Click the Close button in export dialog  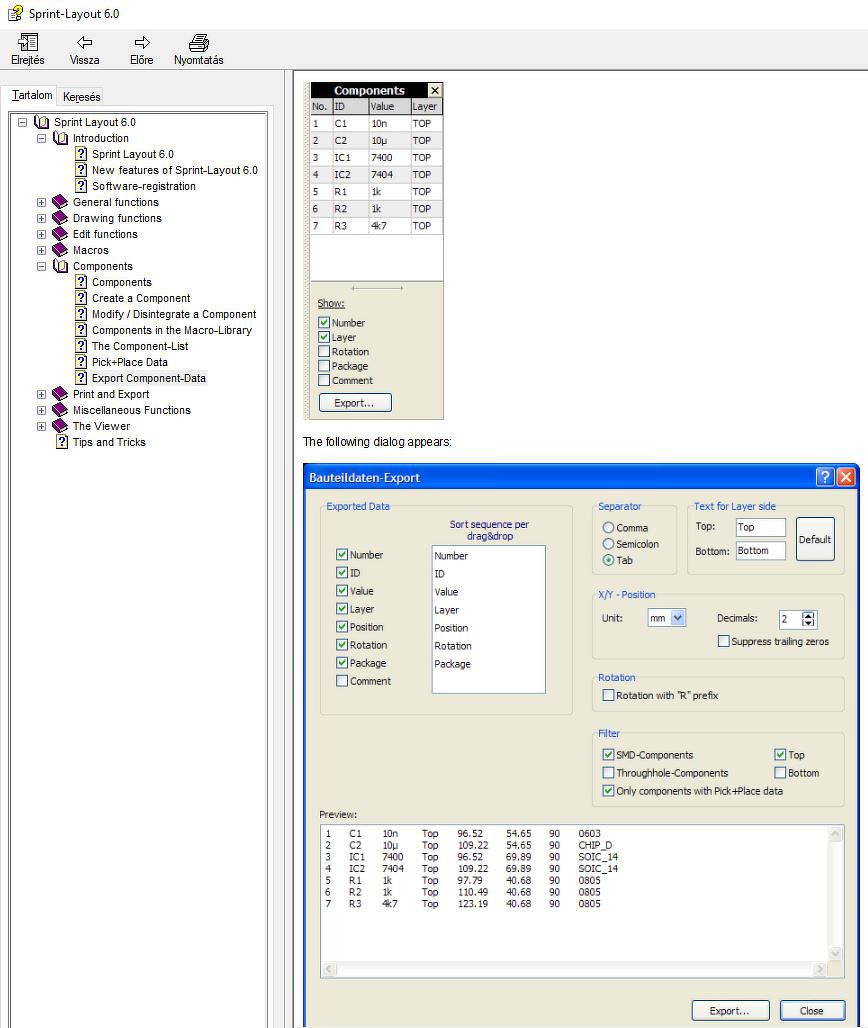[812, 1010]
